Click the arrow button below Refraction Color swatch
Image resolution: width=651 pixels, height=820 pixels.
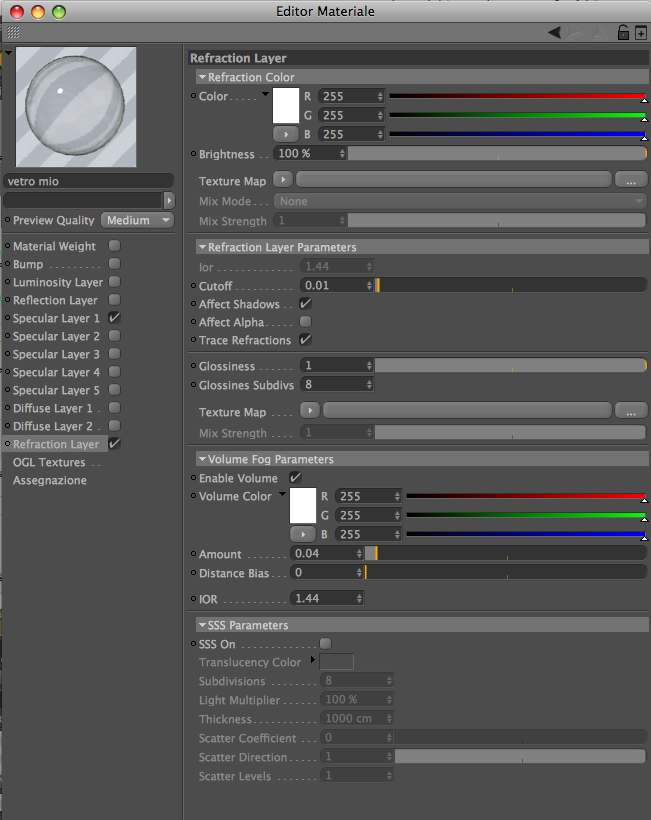coord(285,134)
